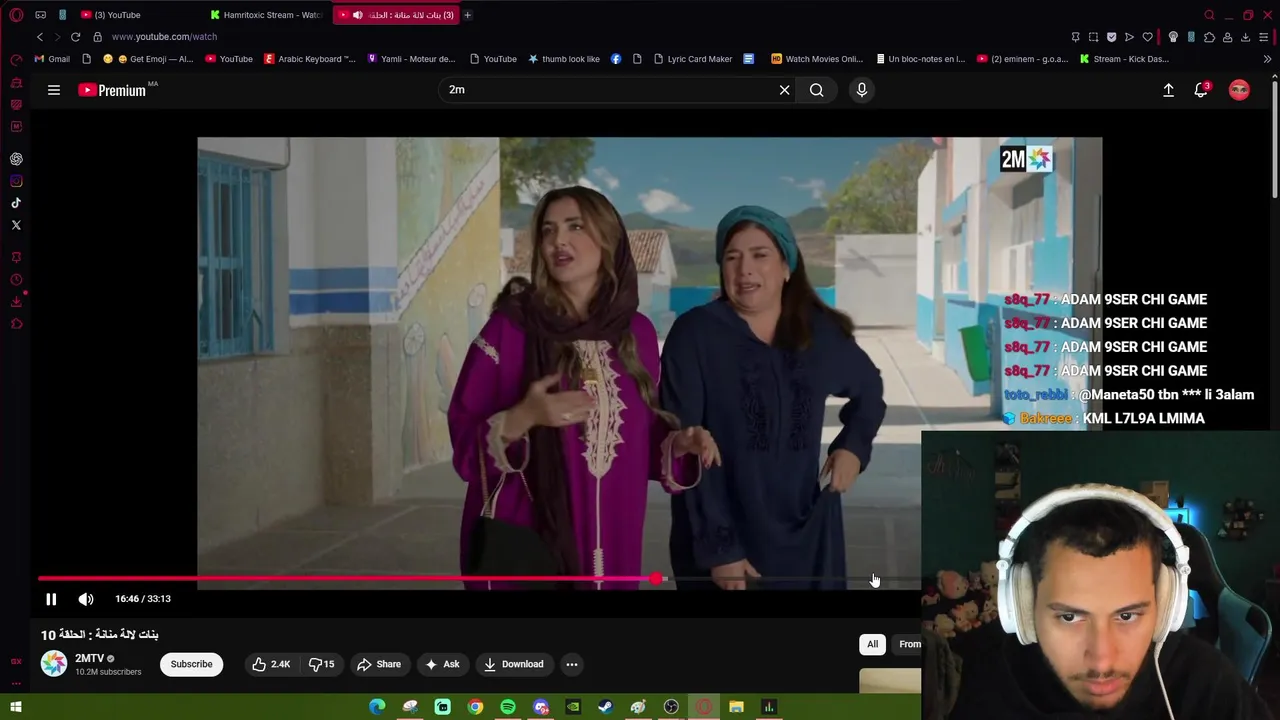Open the Un bloc-notes bookmark

coord(920,59)
